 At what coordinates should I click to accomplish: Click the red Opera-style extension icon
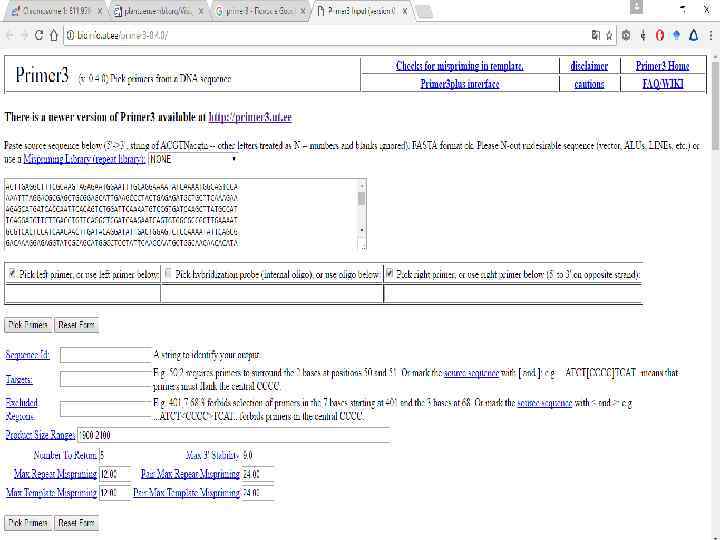coord(660,35)
